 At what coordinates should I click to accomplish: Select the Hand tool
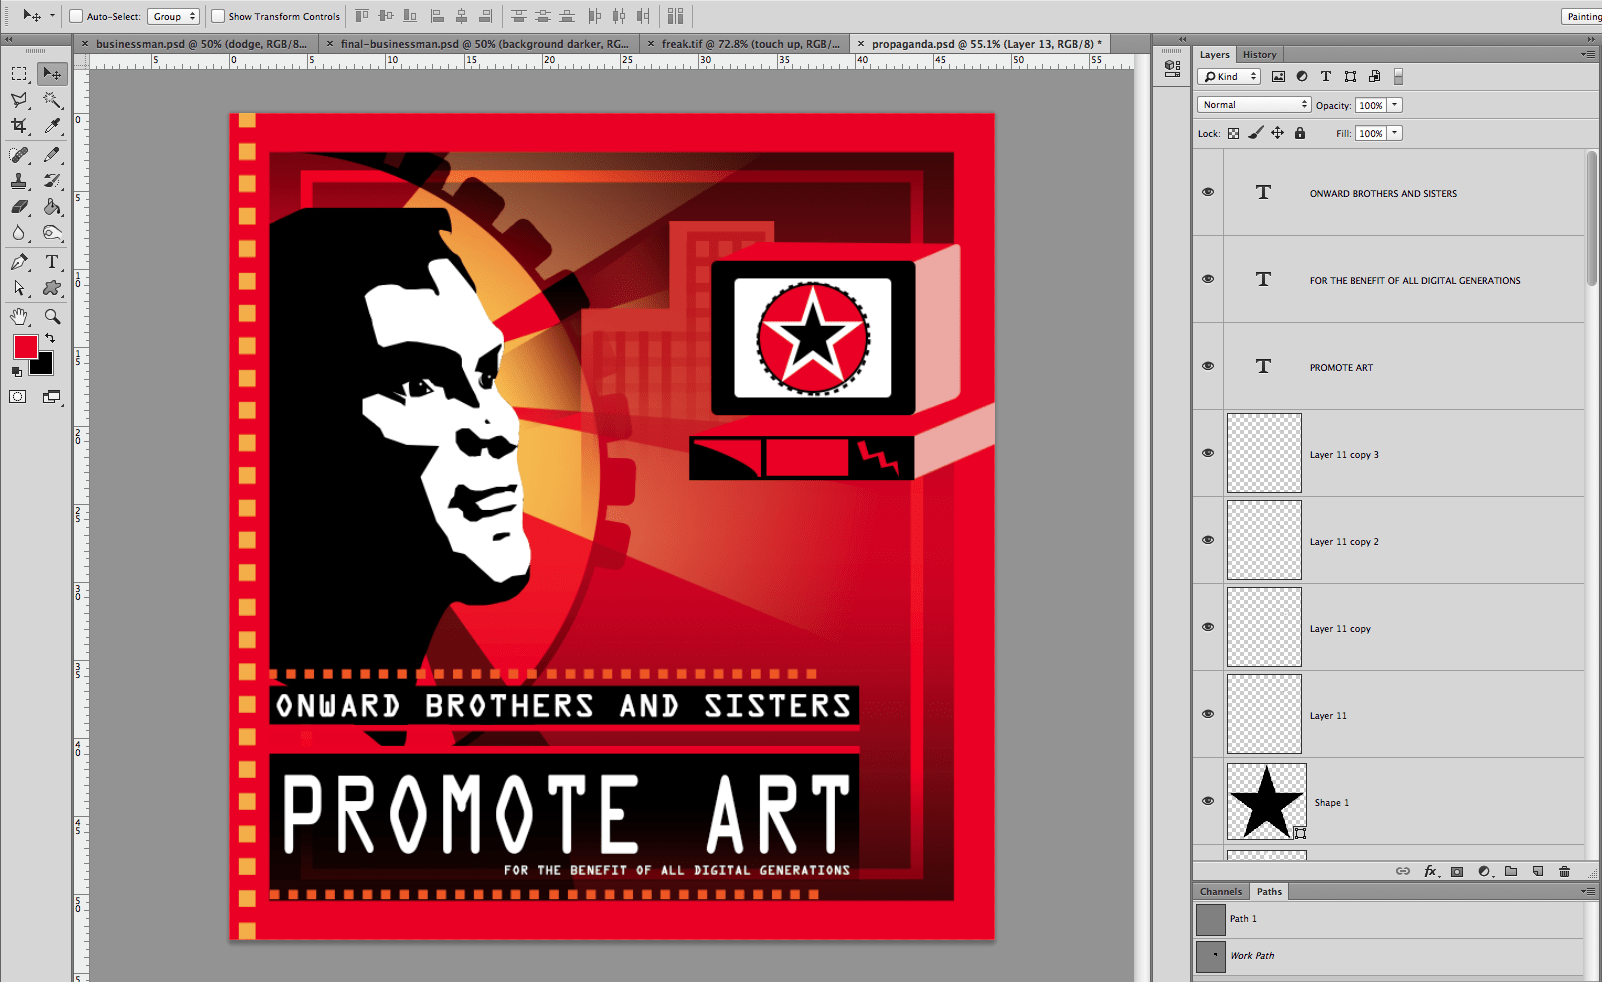19,316
